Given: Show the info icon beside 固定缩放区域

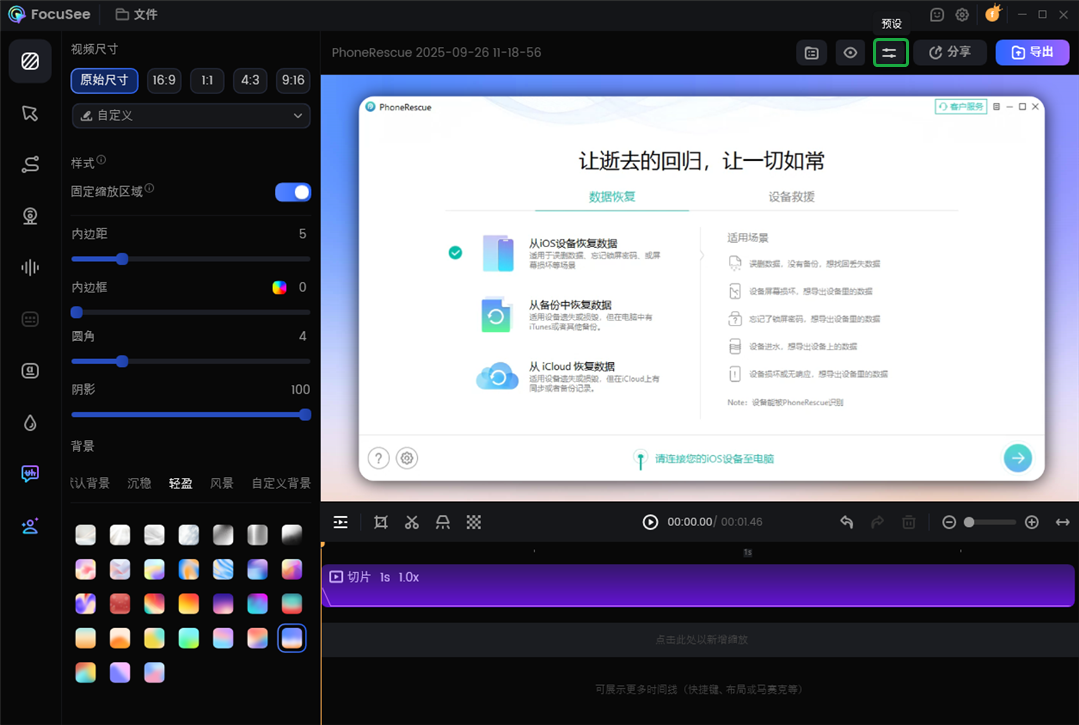Looking at the screenshot, I should (x=149, y=188).
